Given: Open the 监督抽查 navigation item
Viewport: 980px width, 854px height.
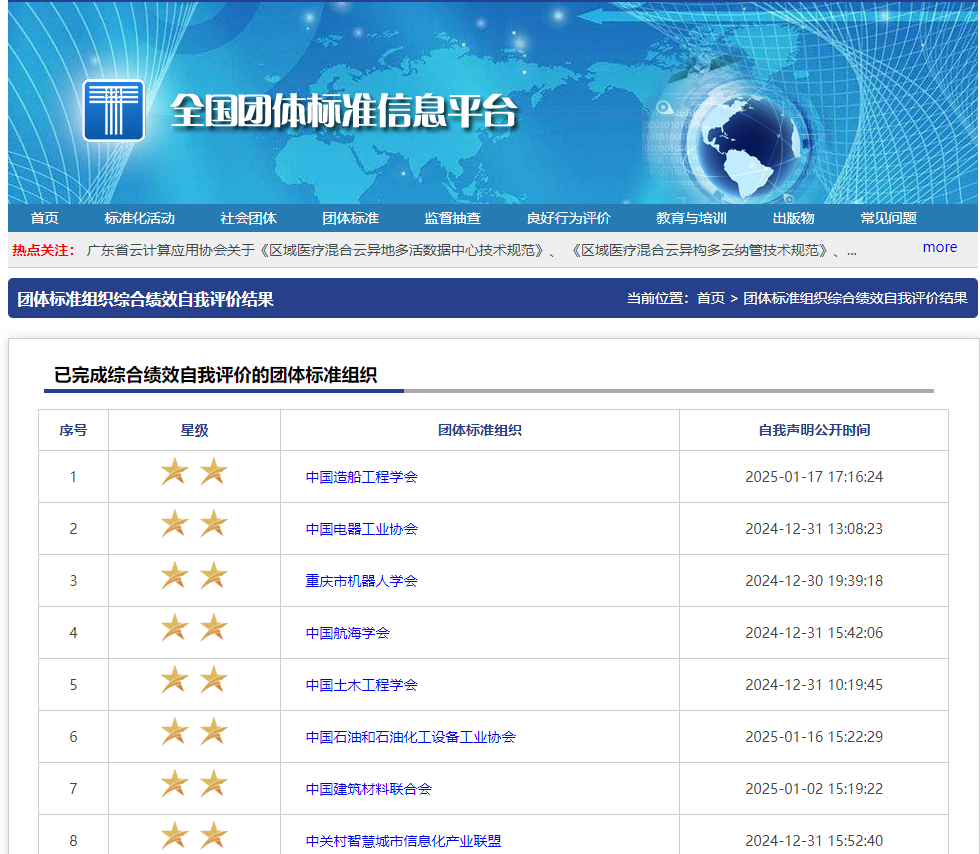Looking at the screenshot, I should [452, 218].
